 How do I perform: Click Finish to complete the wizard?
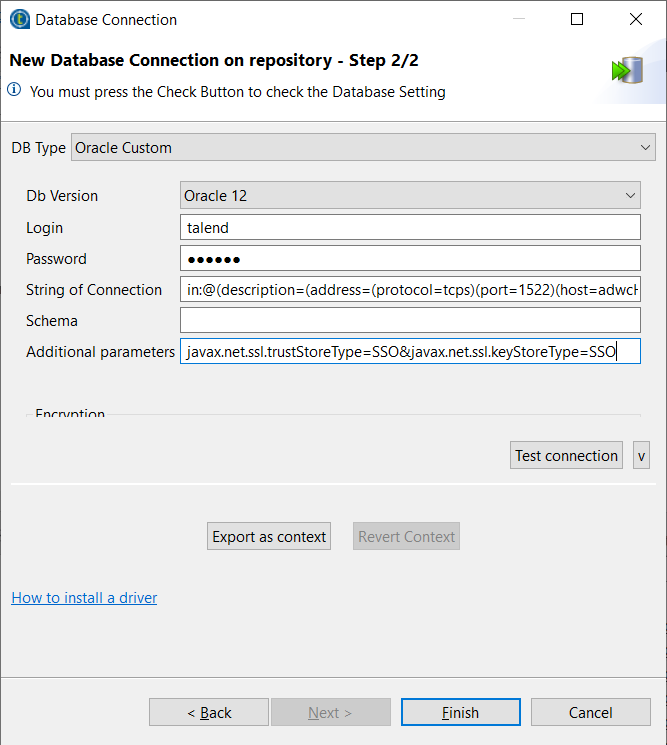point(460,713)
